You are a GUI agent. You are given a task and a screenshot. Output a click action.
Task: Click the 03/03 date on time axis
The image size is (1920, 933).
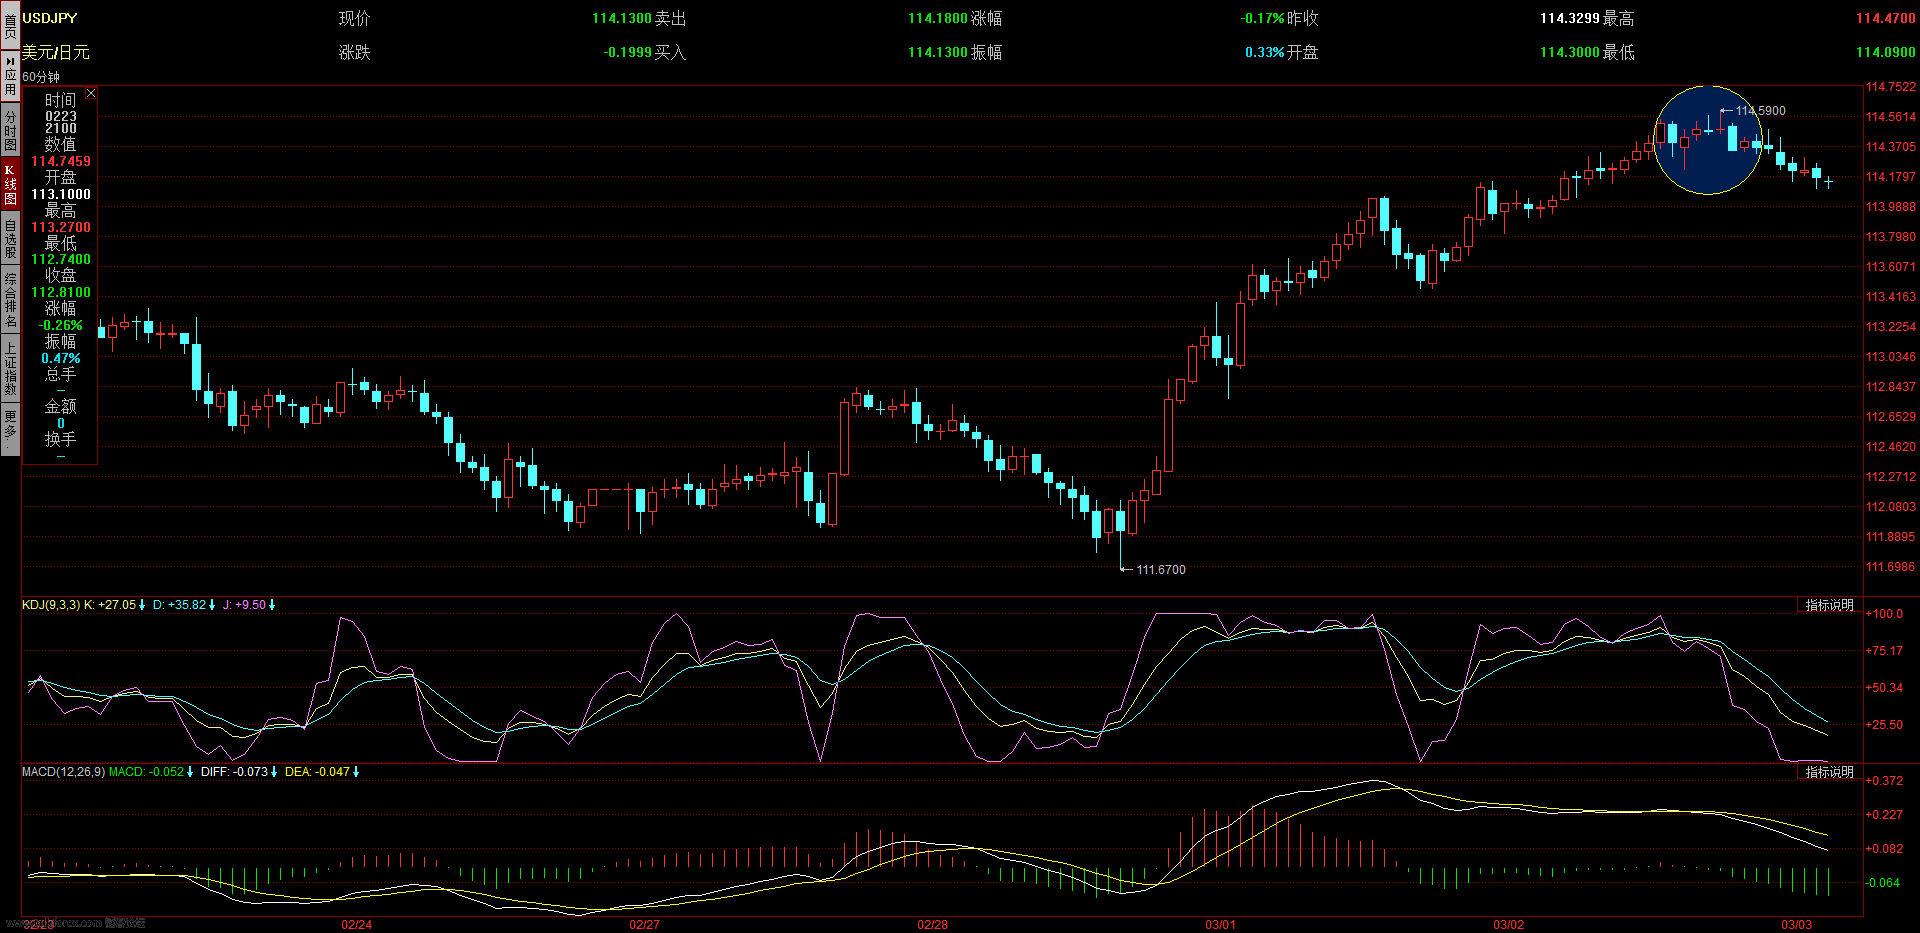point(1796,924)
